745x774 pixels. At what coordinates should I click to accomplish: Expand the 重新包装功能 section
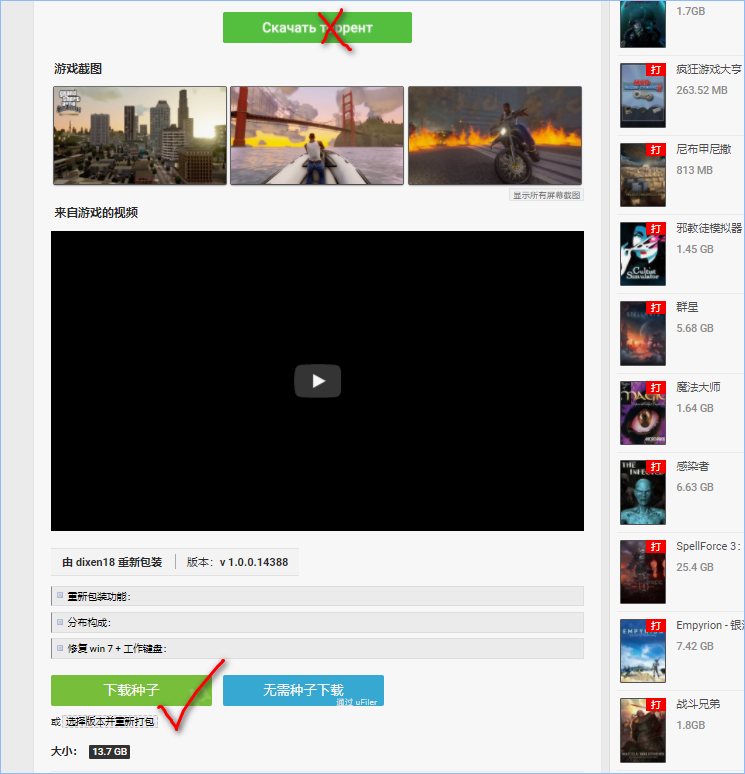98,596
